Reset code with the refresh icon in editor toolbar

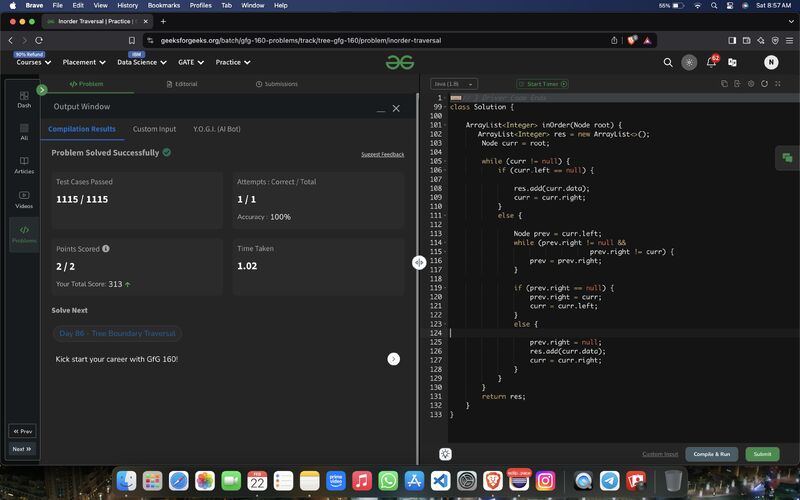pos(764,84)
